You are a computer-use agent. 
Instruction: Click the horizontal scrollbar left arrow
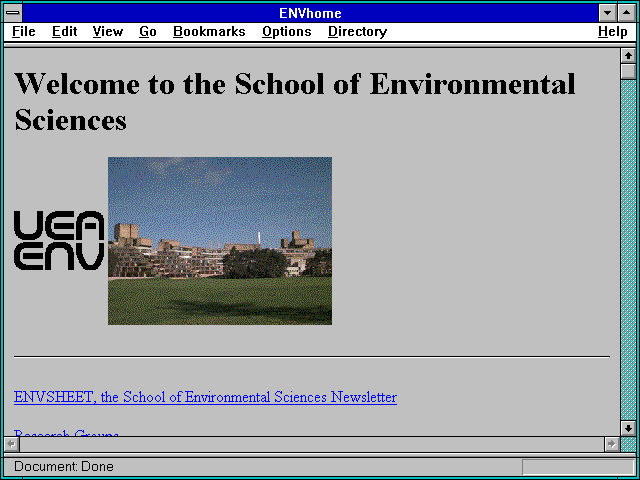click(x=12, y=444)
